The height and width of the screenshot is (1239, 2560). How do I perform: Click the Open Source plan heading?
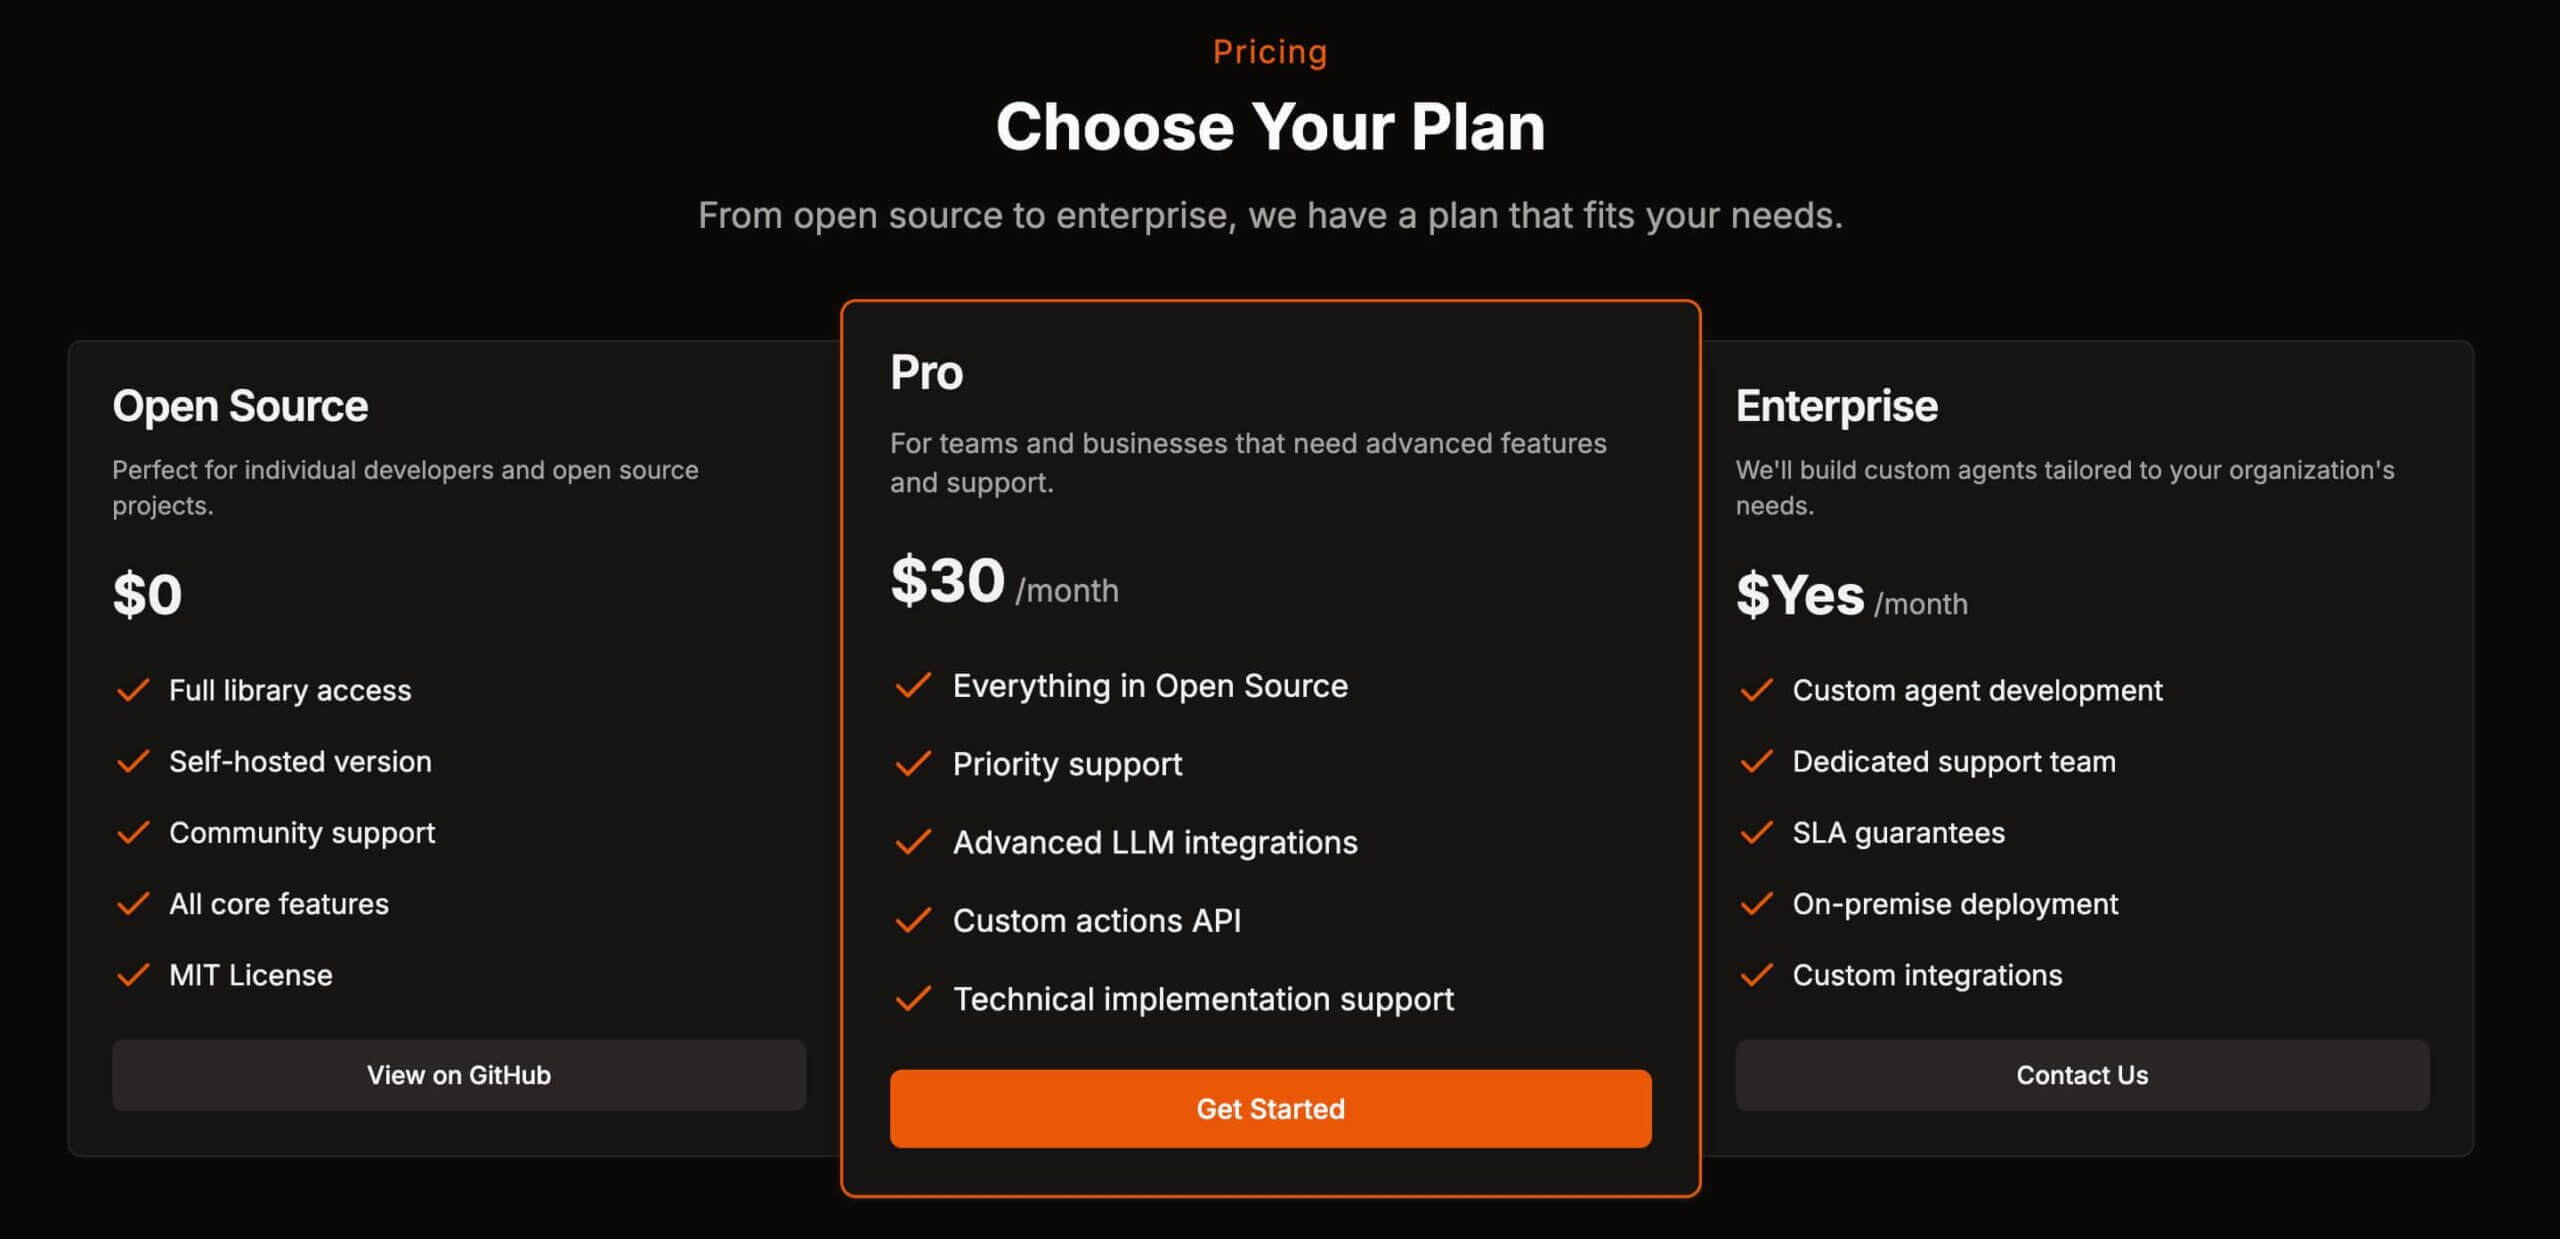[240, 406]
